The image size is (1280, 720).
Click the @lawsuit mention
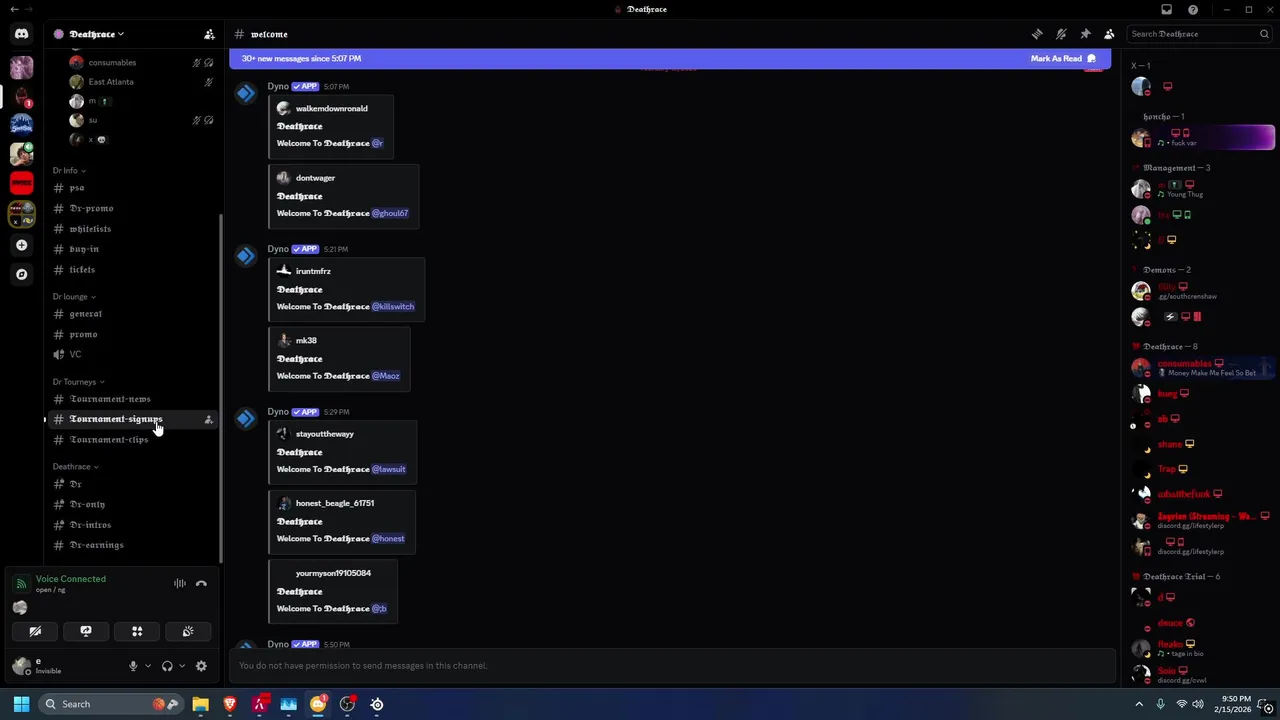389,469
